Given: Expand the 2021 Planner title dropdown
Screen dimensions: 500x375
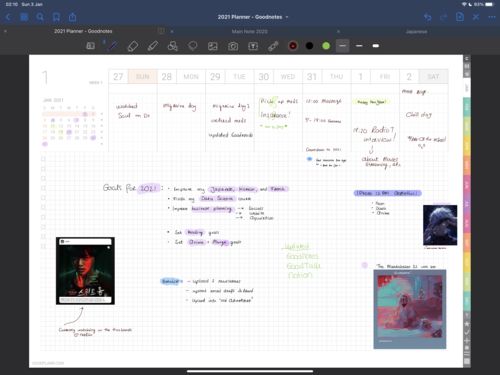Looking at the screenshot, I should point(287,17).
